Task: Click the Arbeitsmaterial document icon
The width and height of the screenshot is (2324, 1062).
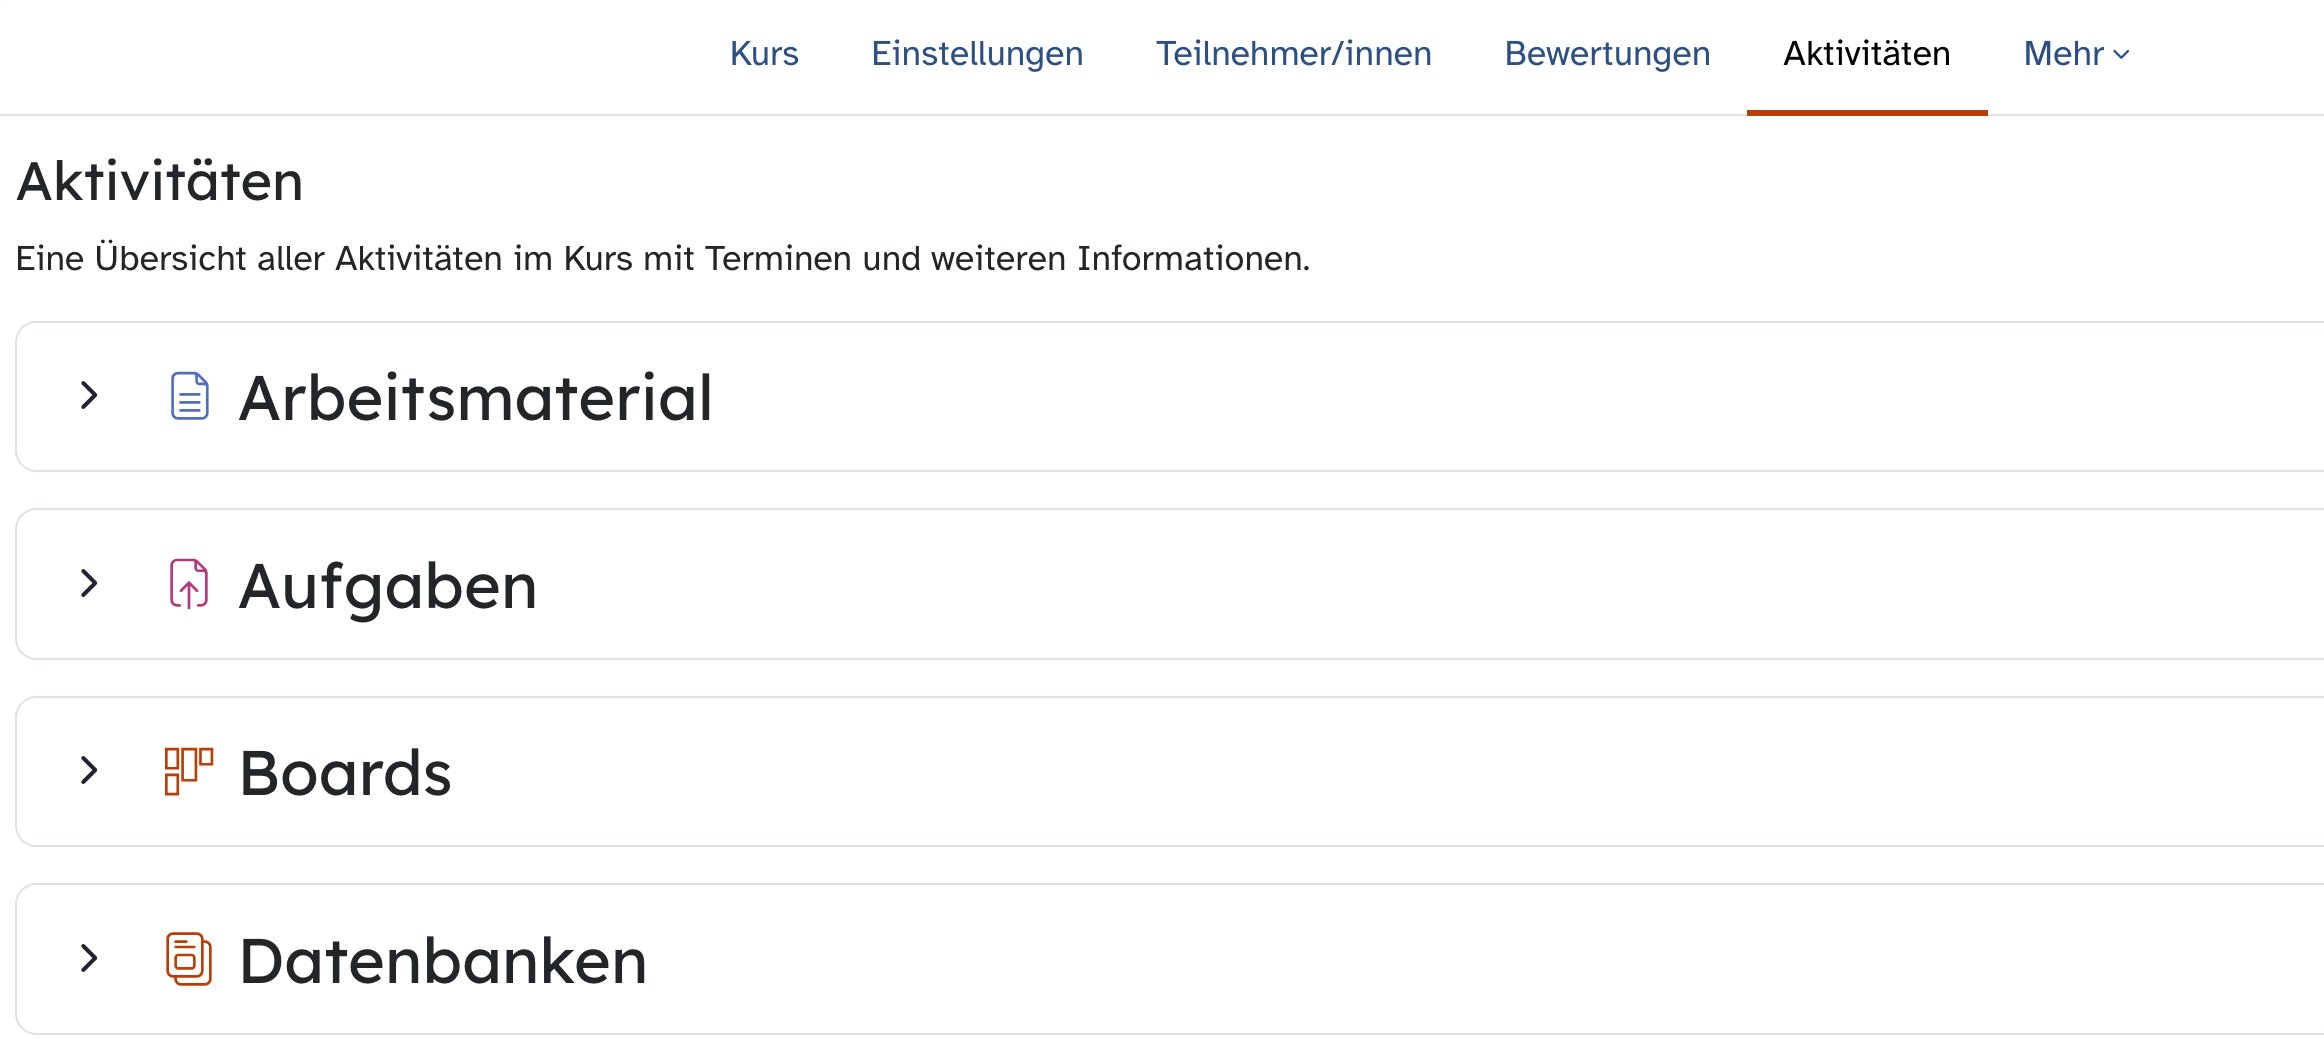Action: point(189,396)
